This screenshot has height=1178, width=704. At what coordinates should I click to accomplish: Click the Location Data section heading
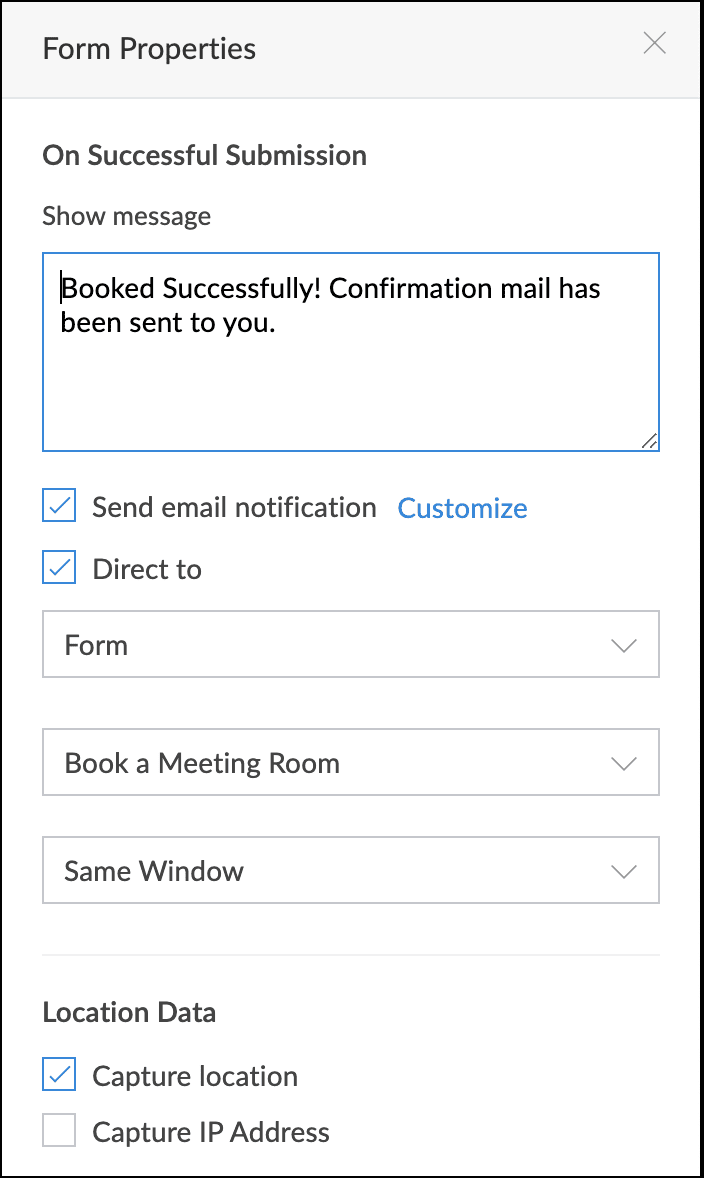pos(129,1012)
